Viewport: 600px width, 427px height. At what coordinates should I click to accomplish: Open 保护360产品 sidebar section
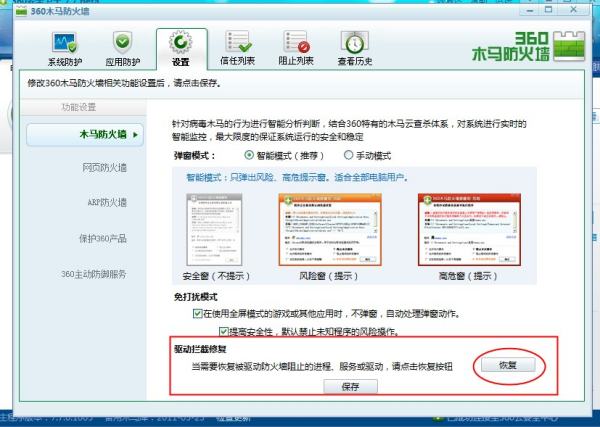pos(103,238)
